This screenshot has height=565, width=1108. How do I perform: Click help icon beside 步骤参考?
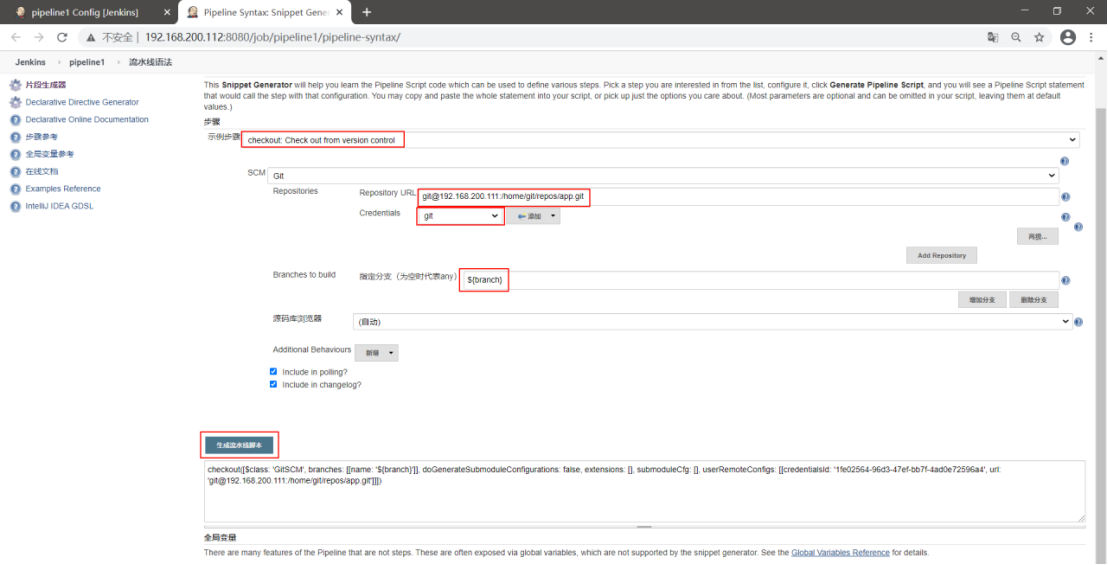click(16, 137)
